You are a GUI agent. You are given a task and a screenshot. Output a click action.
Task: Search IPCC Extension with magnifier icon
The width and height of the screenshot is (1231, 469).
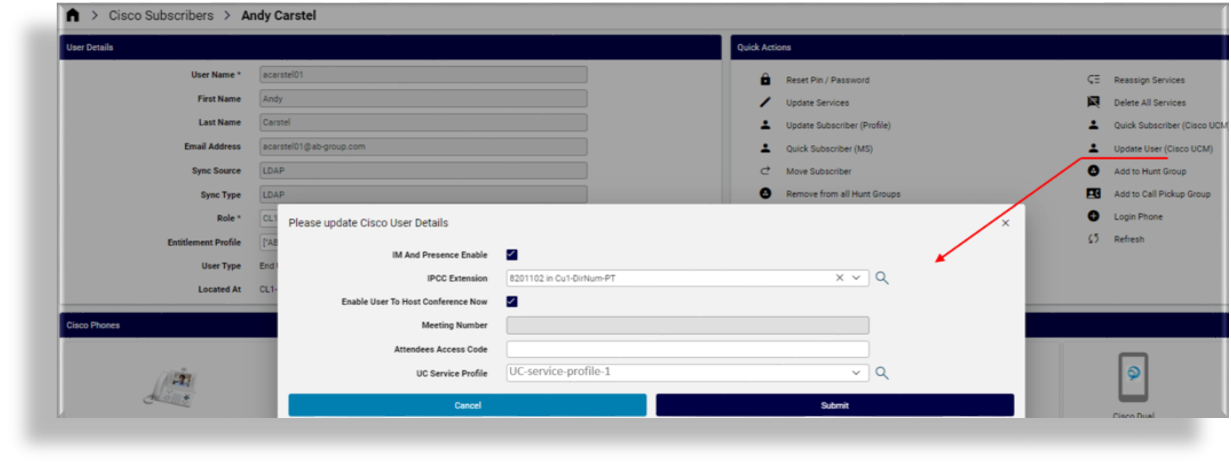coord(882,278)
